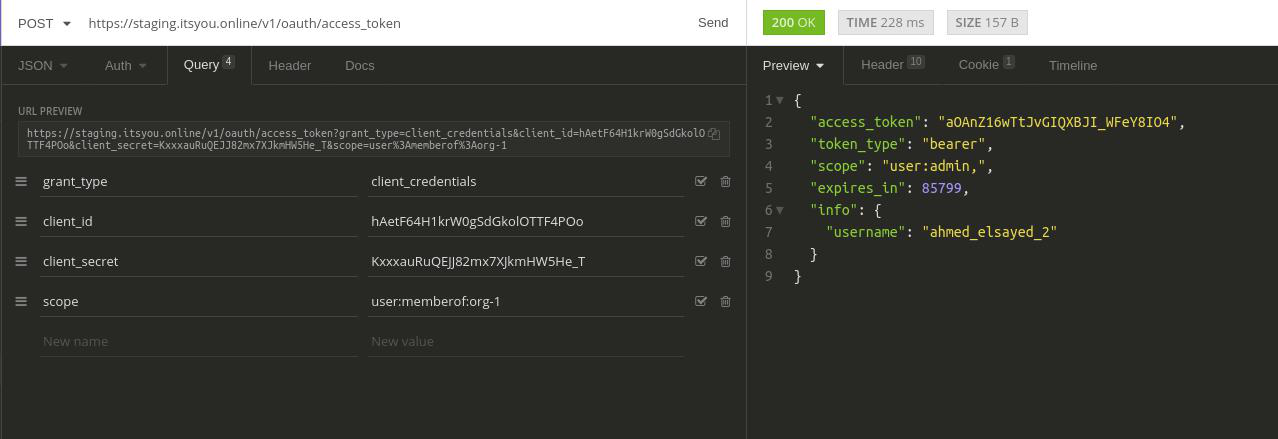
Task: Disable the scope parameter checkbox
Action: pos(701,301)
